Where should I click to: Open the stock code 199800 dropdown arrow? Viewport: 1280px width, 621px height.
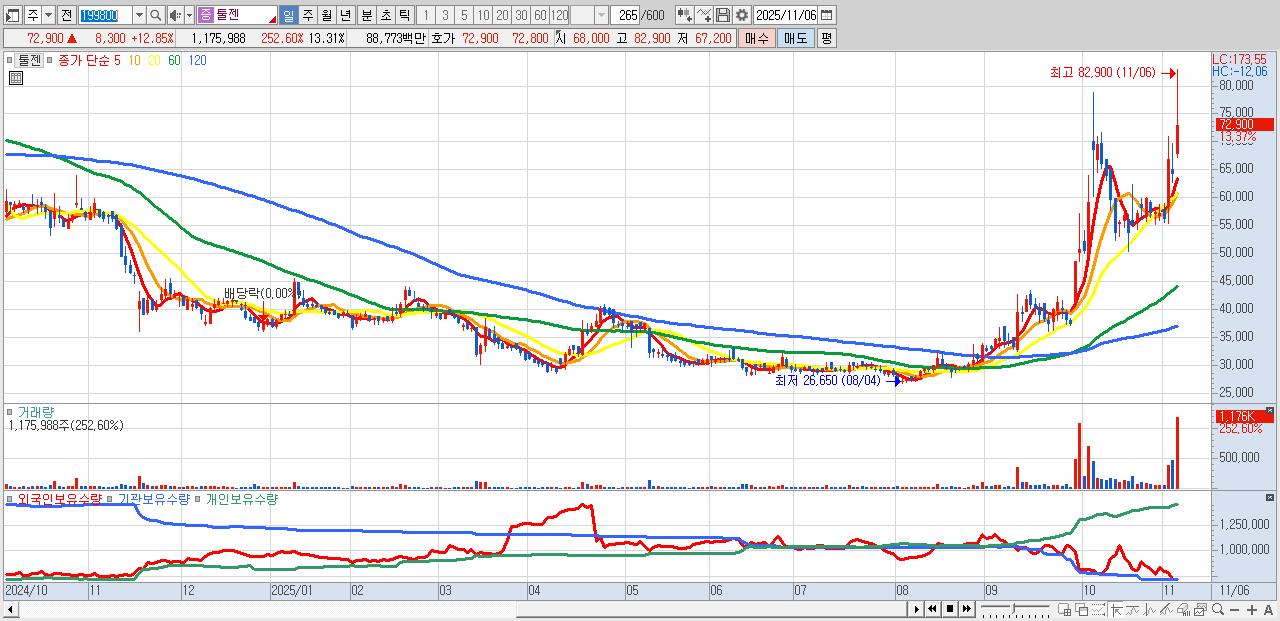[x=139, y=16]
